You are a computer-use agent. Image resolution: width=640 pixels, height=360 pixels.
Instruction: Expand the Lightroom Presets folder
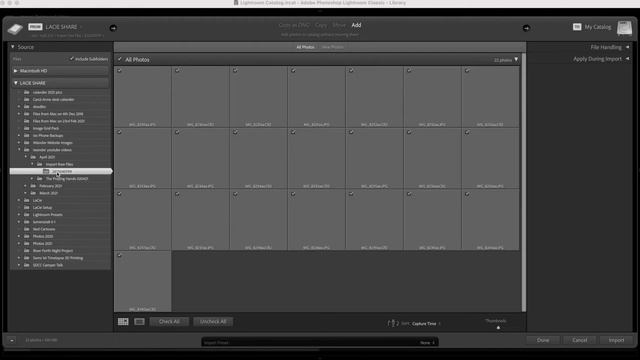(19, 215)
